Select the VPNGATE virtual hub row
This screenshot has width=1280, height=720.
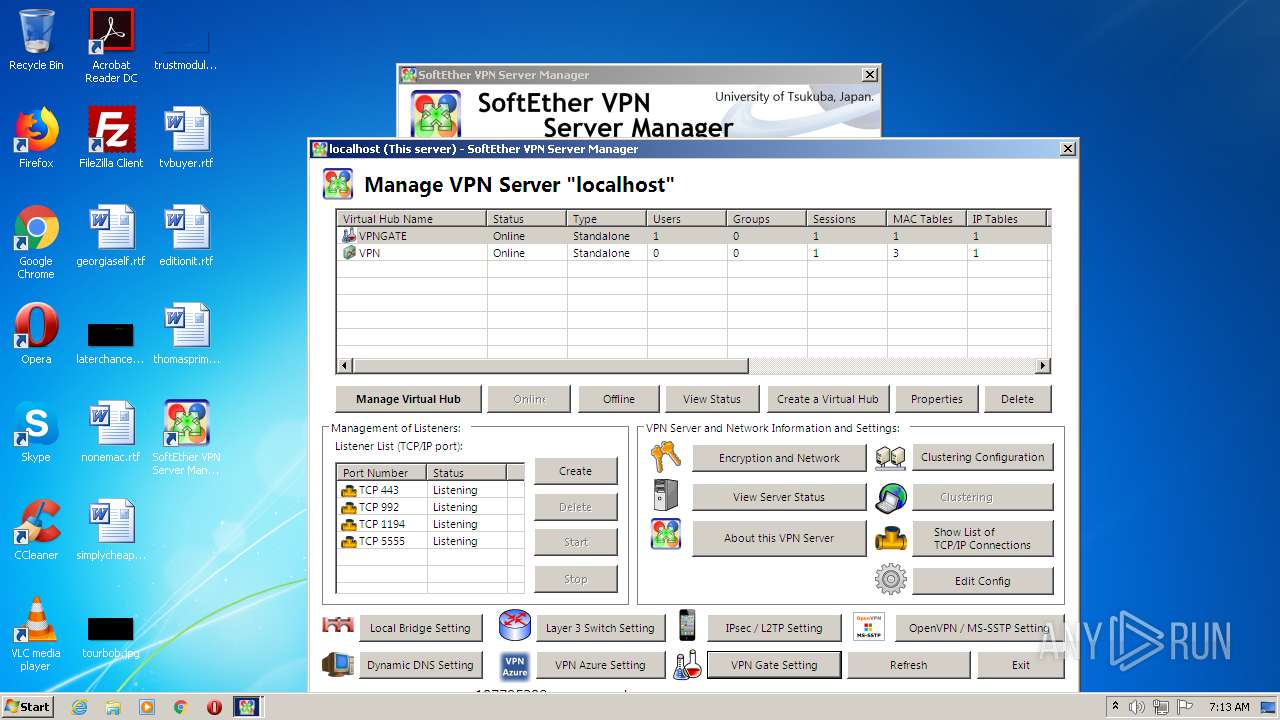693,236
